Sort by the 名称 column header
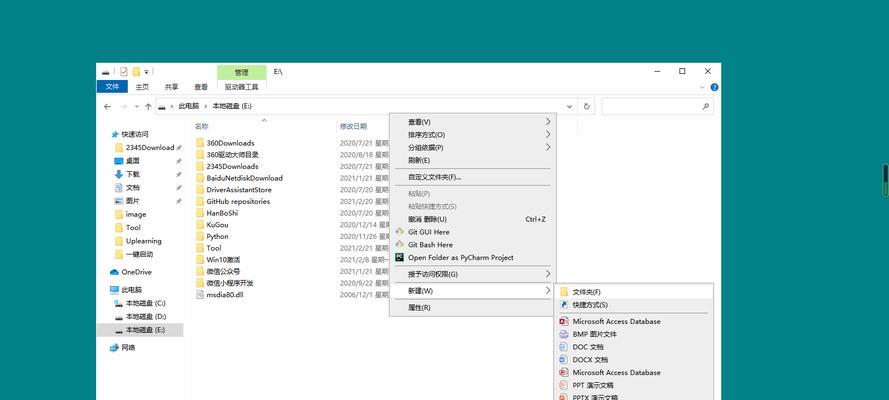The width and height of the screenshot is (889, 400). [202, 126]
